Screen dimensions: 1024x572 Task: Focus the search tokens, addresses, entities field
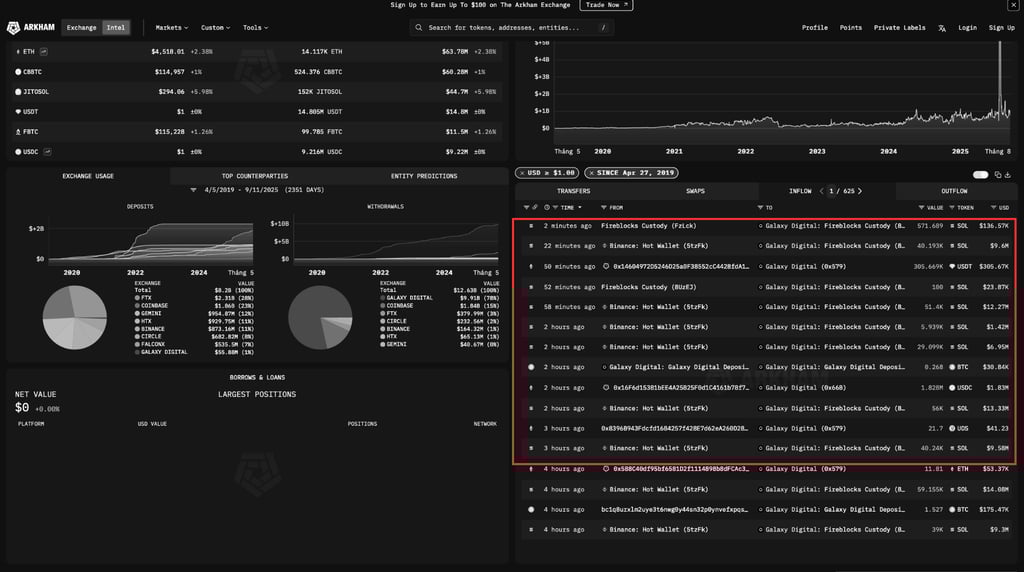(511, 27)
